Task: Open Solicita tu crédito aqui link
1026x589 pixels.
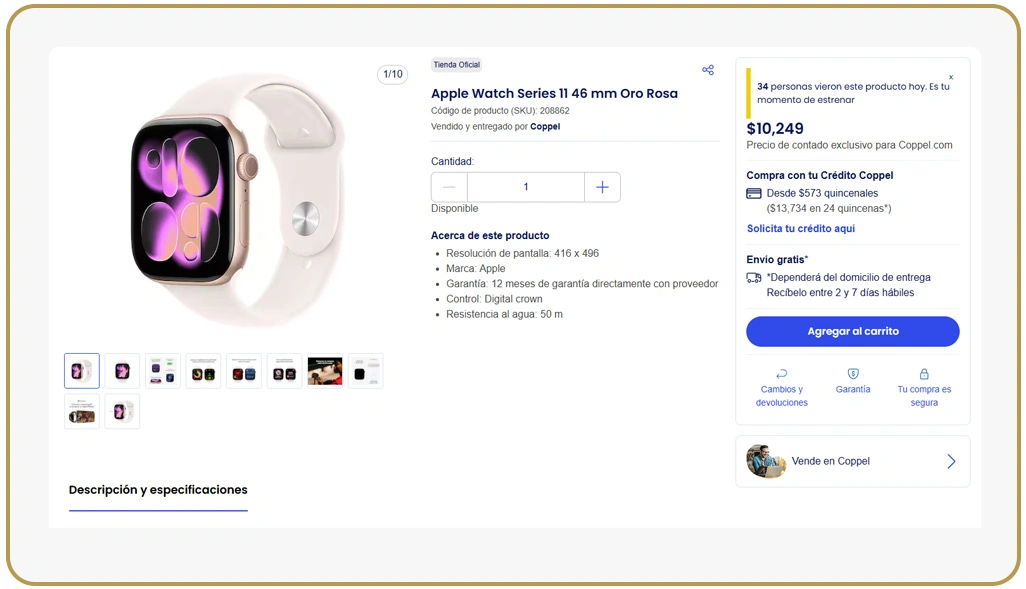Action: click(800, 228)
